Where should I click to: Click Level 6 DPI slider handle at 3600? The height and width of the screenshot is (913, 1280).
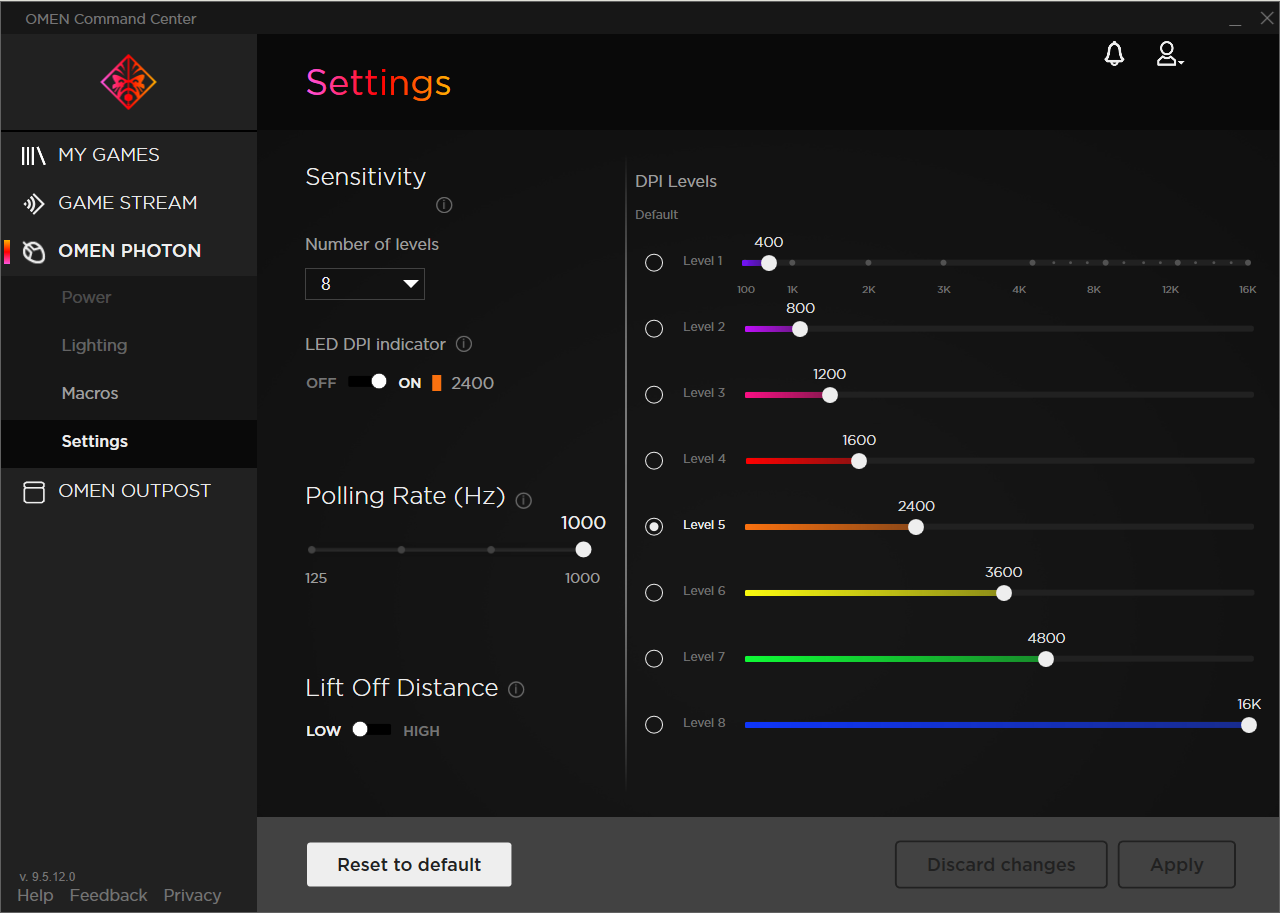click(x=1004, y=593)
